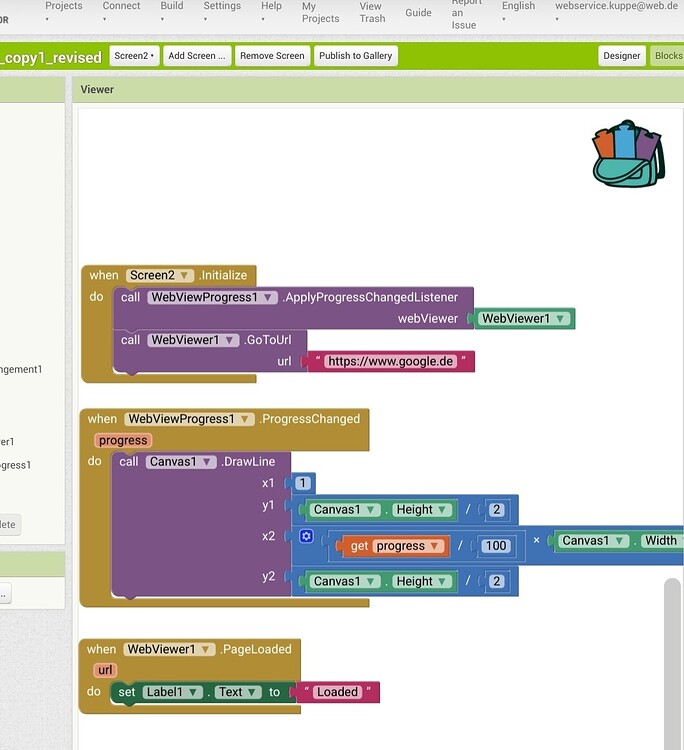Click the blue gear mutator icon on multiply block

pyautogui.click(x=306, y=537)
